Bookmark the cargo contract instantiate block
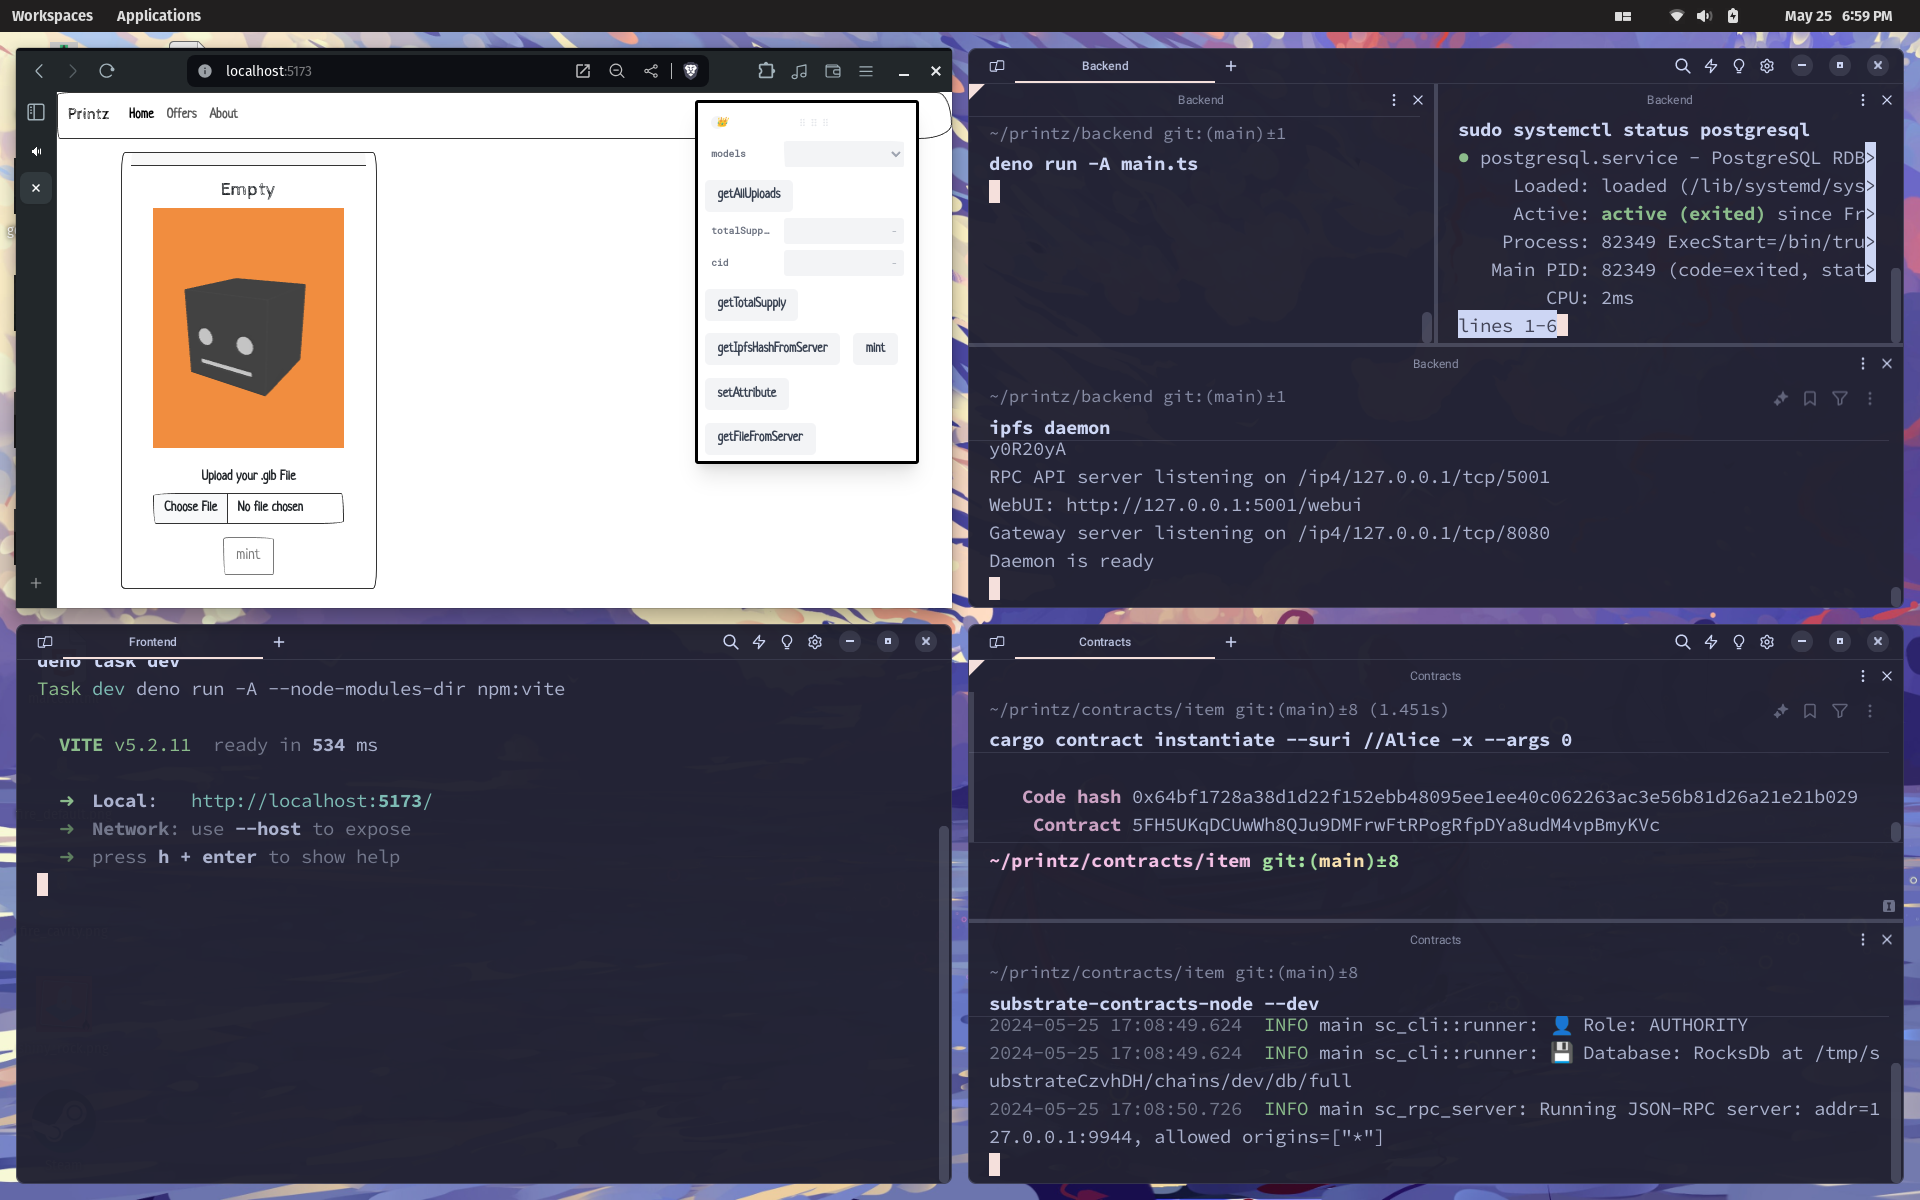This screenshot has height=1200, width=1920. pos(1810,711)
